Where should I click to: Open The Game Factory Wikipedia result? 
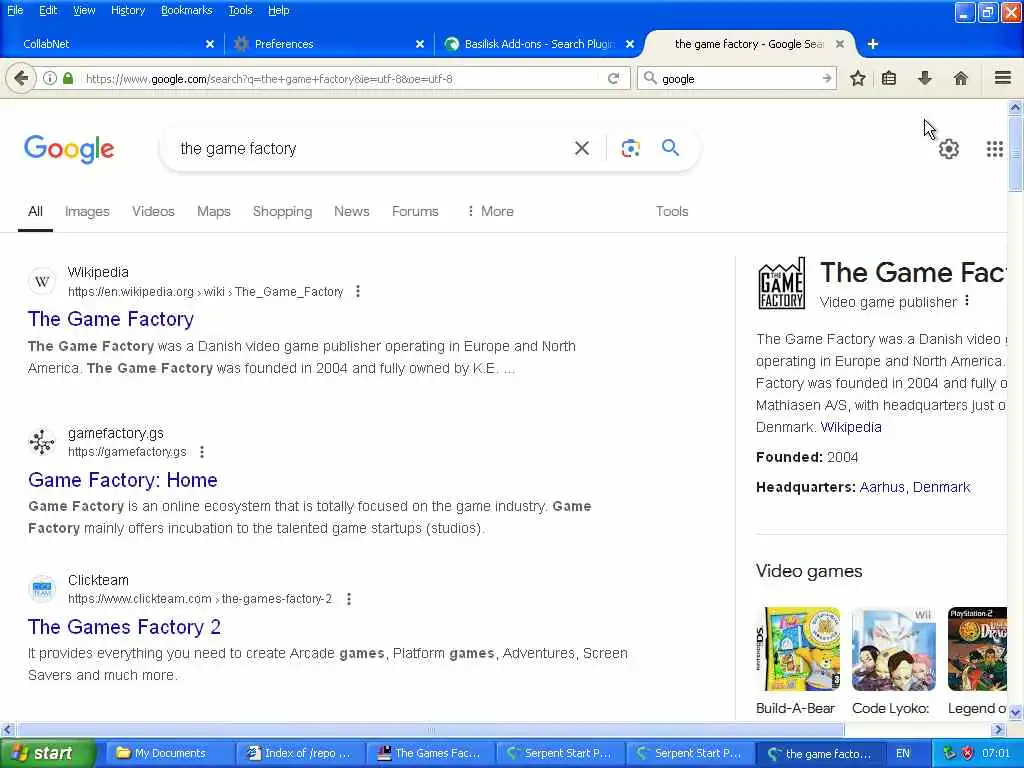(110, 319)
